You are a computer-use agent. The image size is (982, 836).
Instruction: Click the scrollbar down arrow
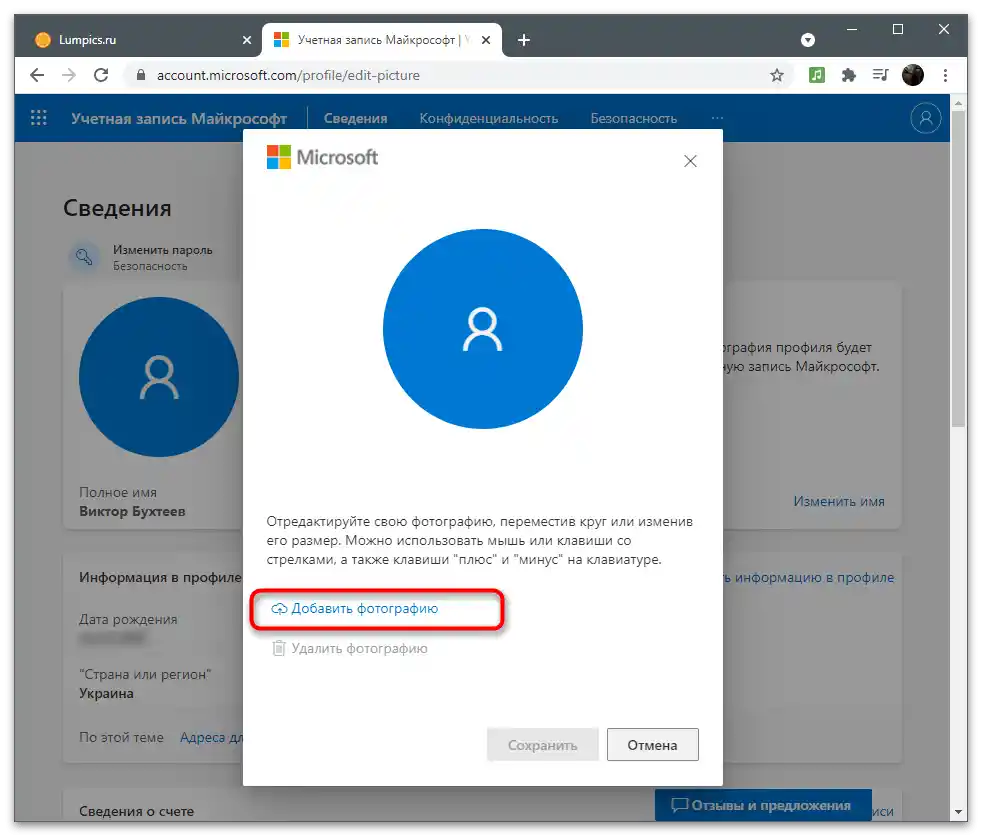pos(958,812)
